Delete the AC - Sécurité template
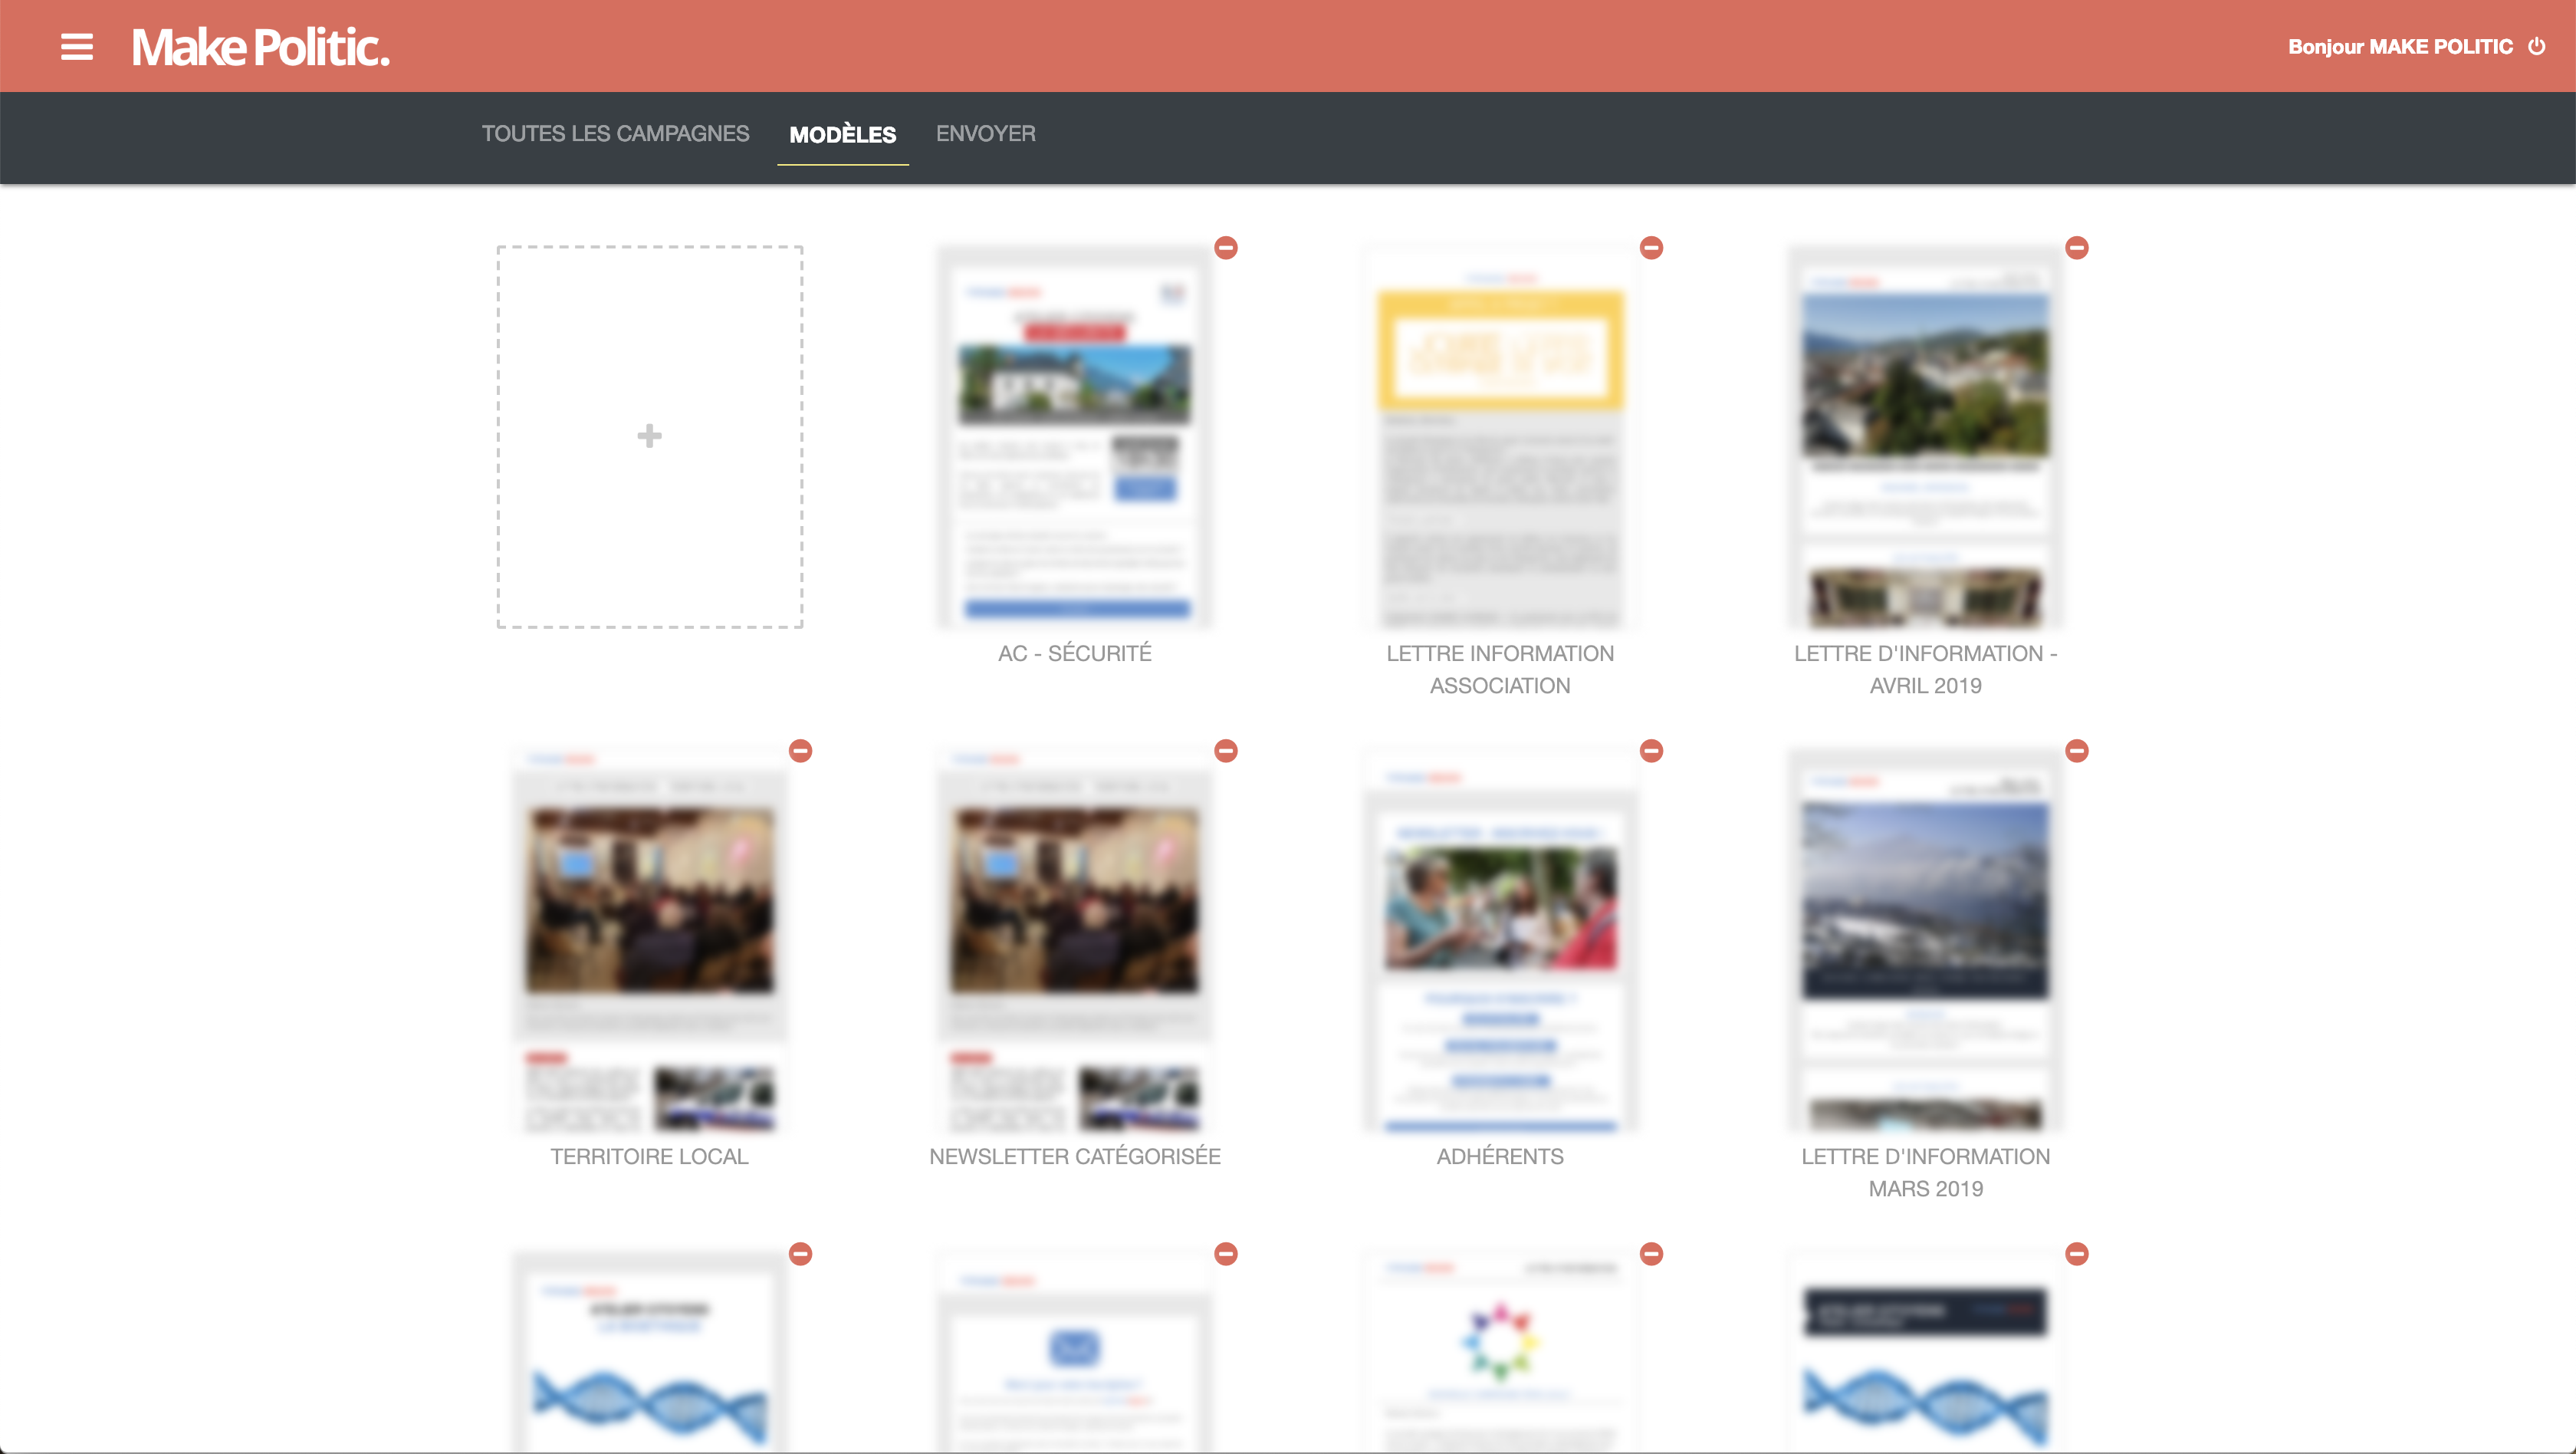 (1226, 248)
